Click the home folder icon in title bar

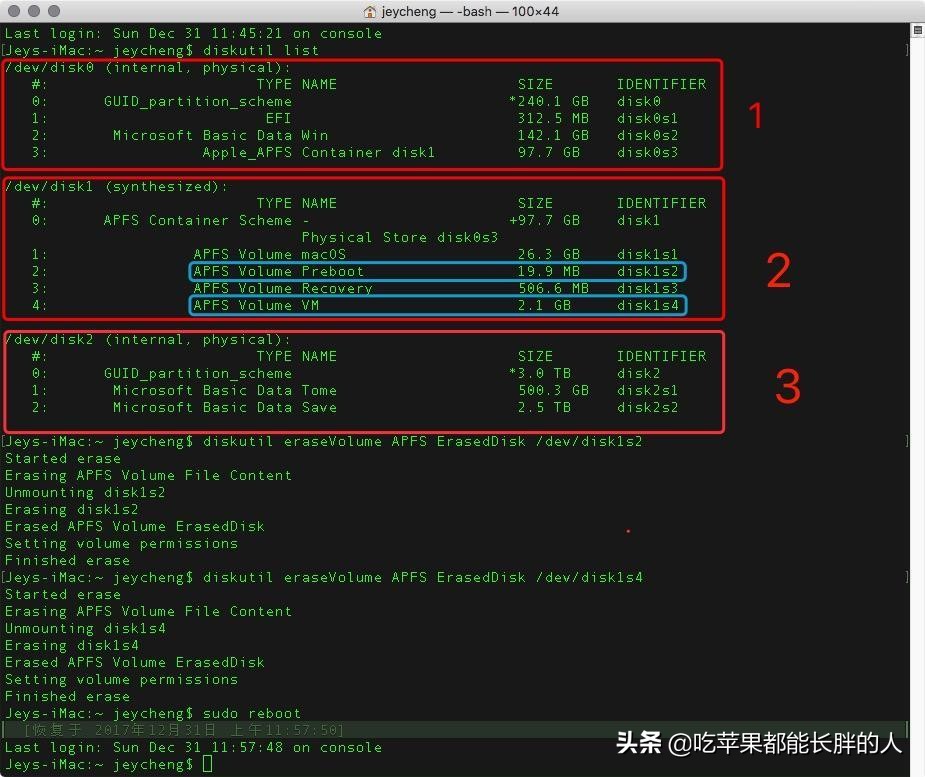tap(370, 11)
